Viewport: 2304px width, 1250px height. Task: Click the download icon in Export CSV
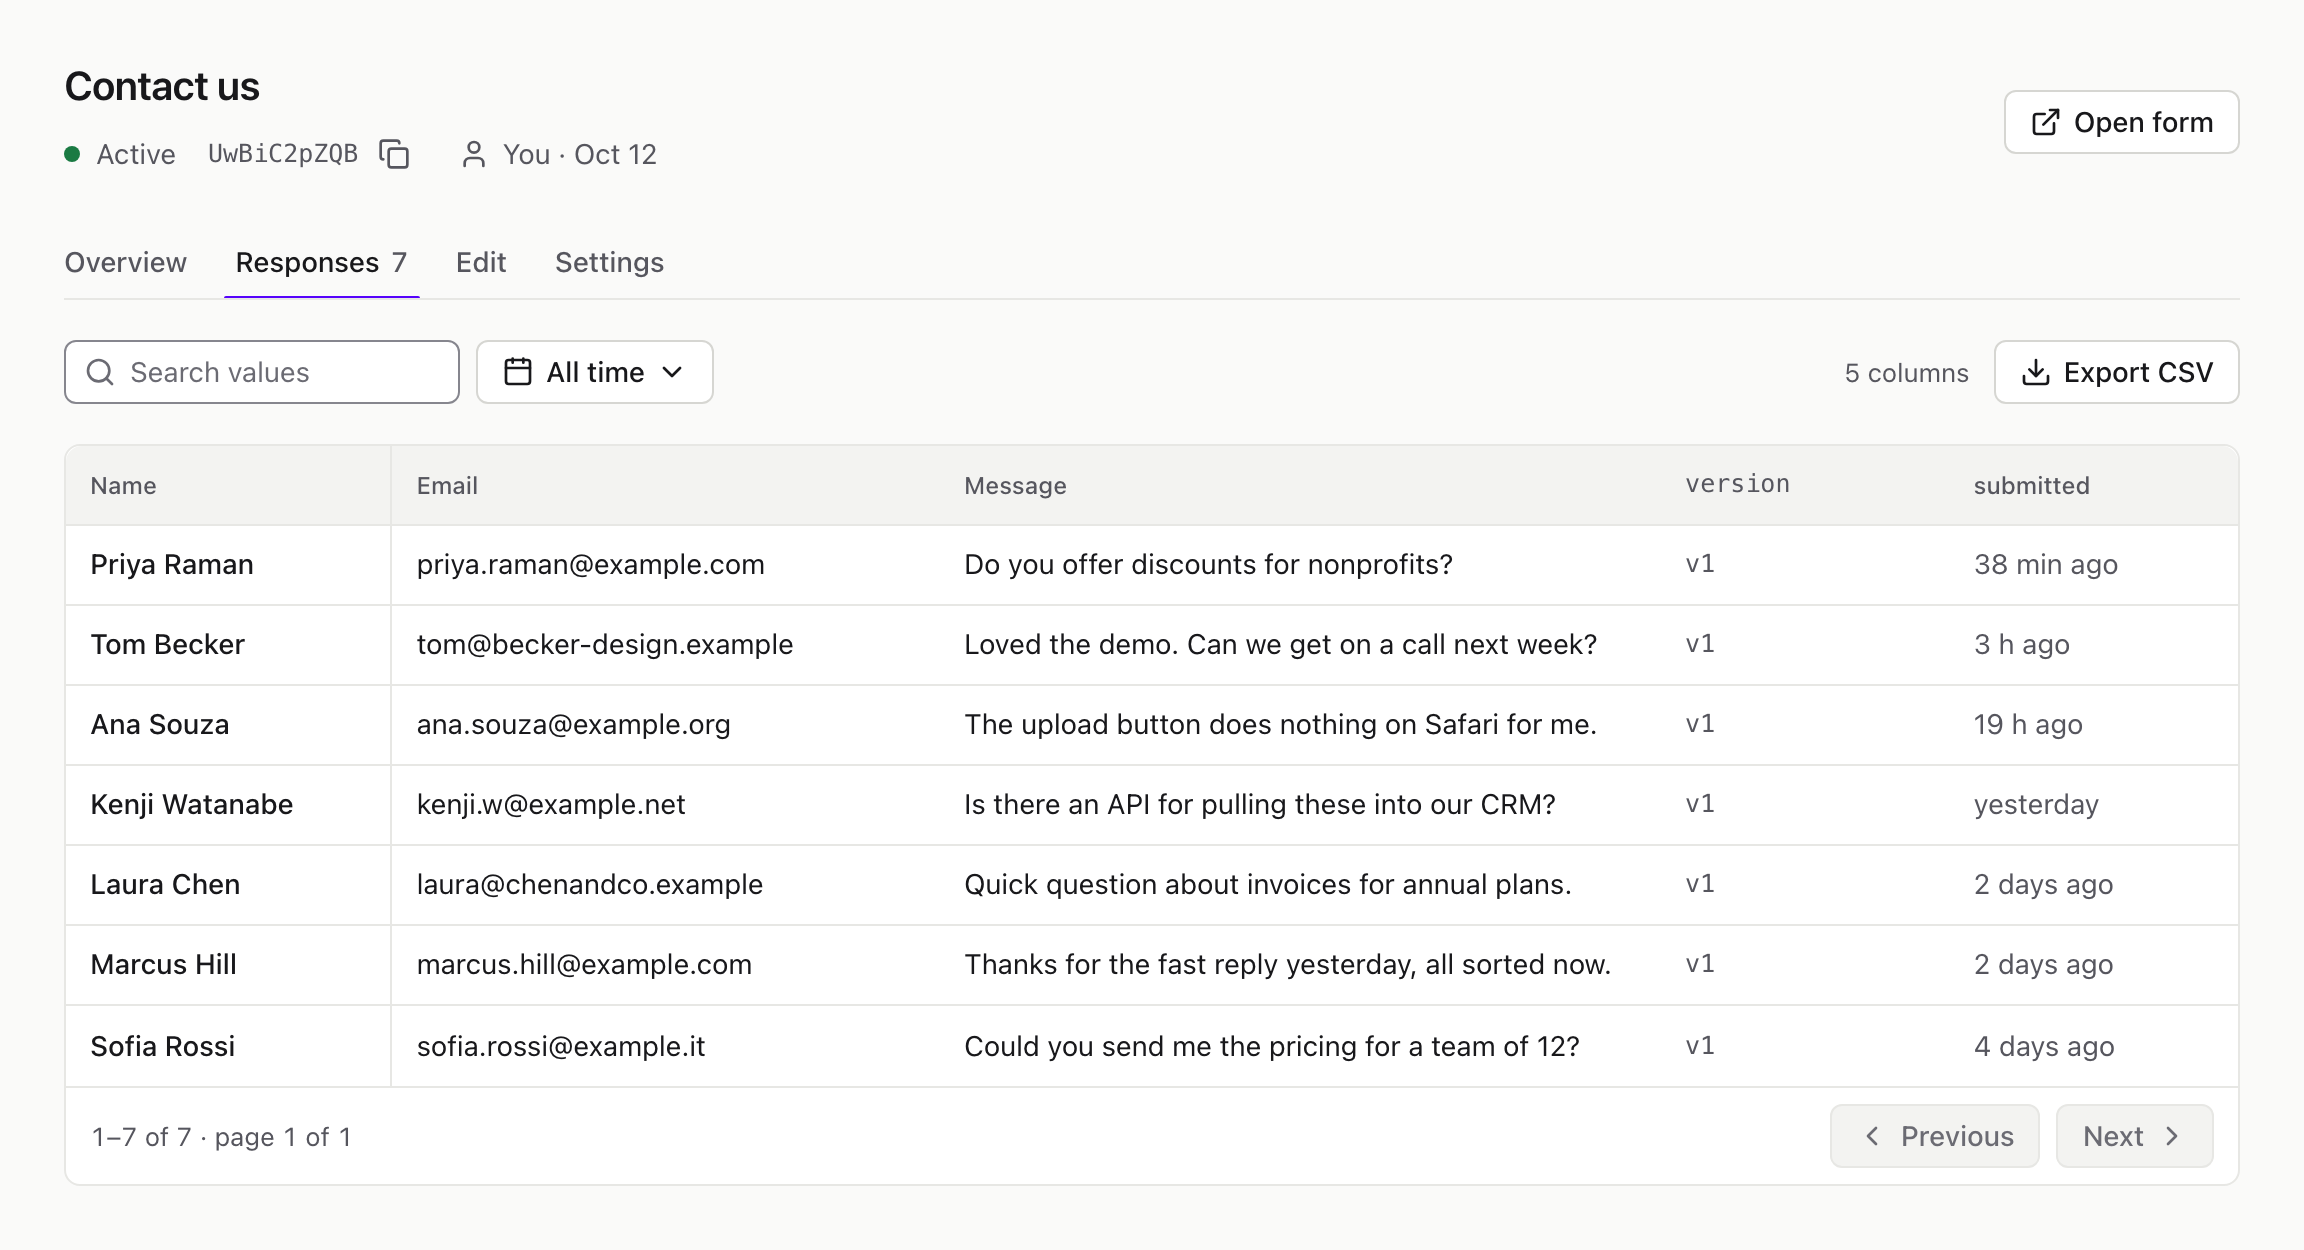[x=2036, y=372]
